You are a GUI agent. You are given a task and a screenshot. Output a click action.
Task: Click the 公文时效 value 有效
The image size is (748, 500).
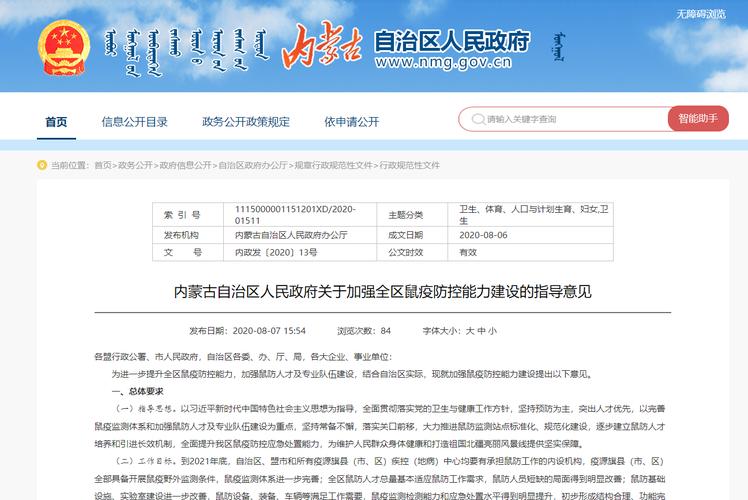(468, 252)
